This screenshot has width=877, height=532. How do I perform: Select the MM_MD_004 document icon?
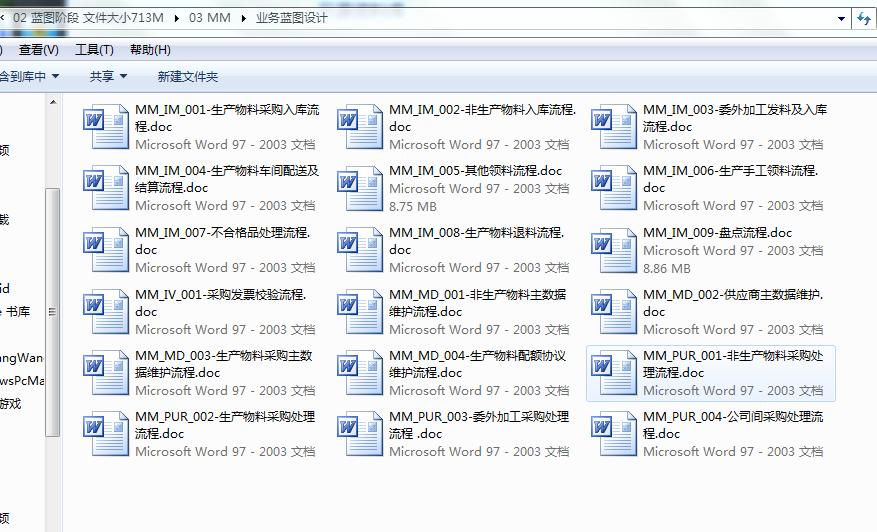pos(360,373)
